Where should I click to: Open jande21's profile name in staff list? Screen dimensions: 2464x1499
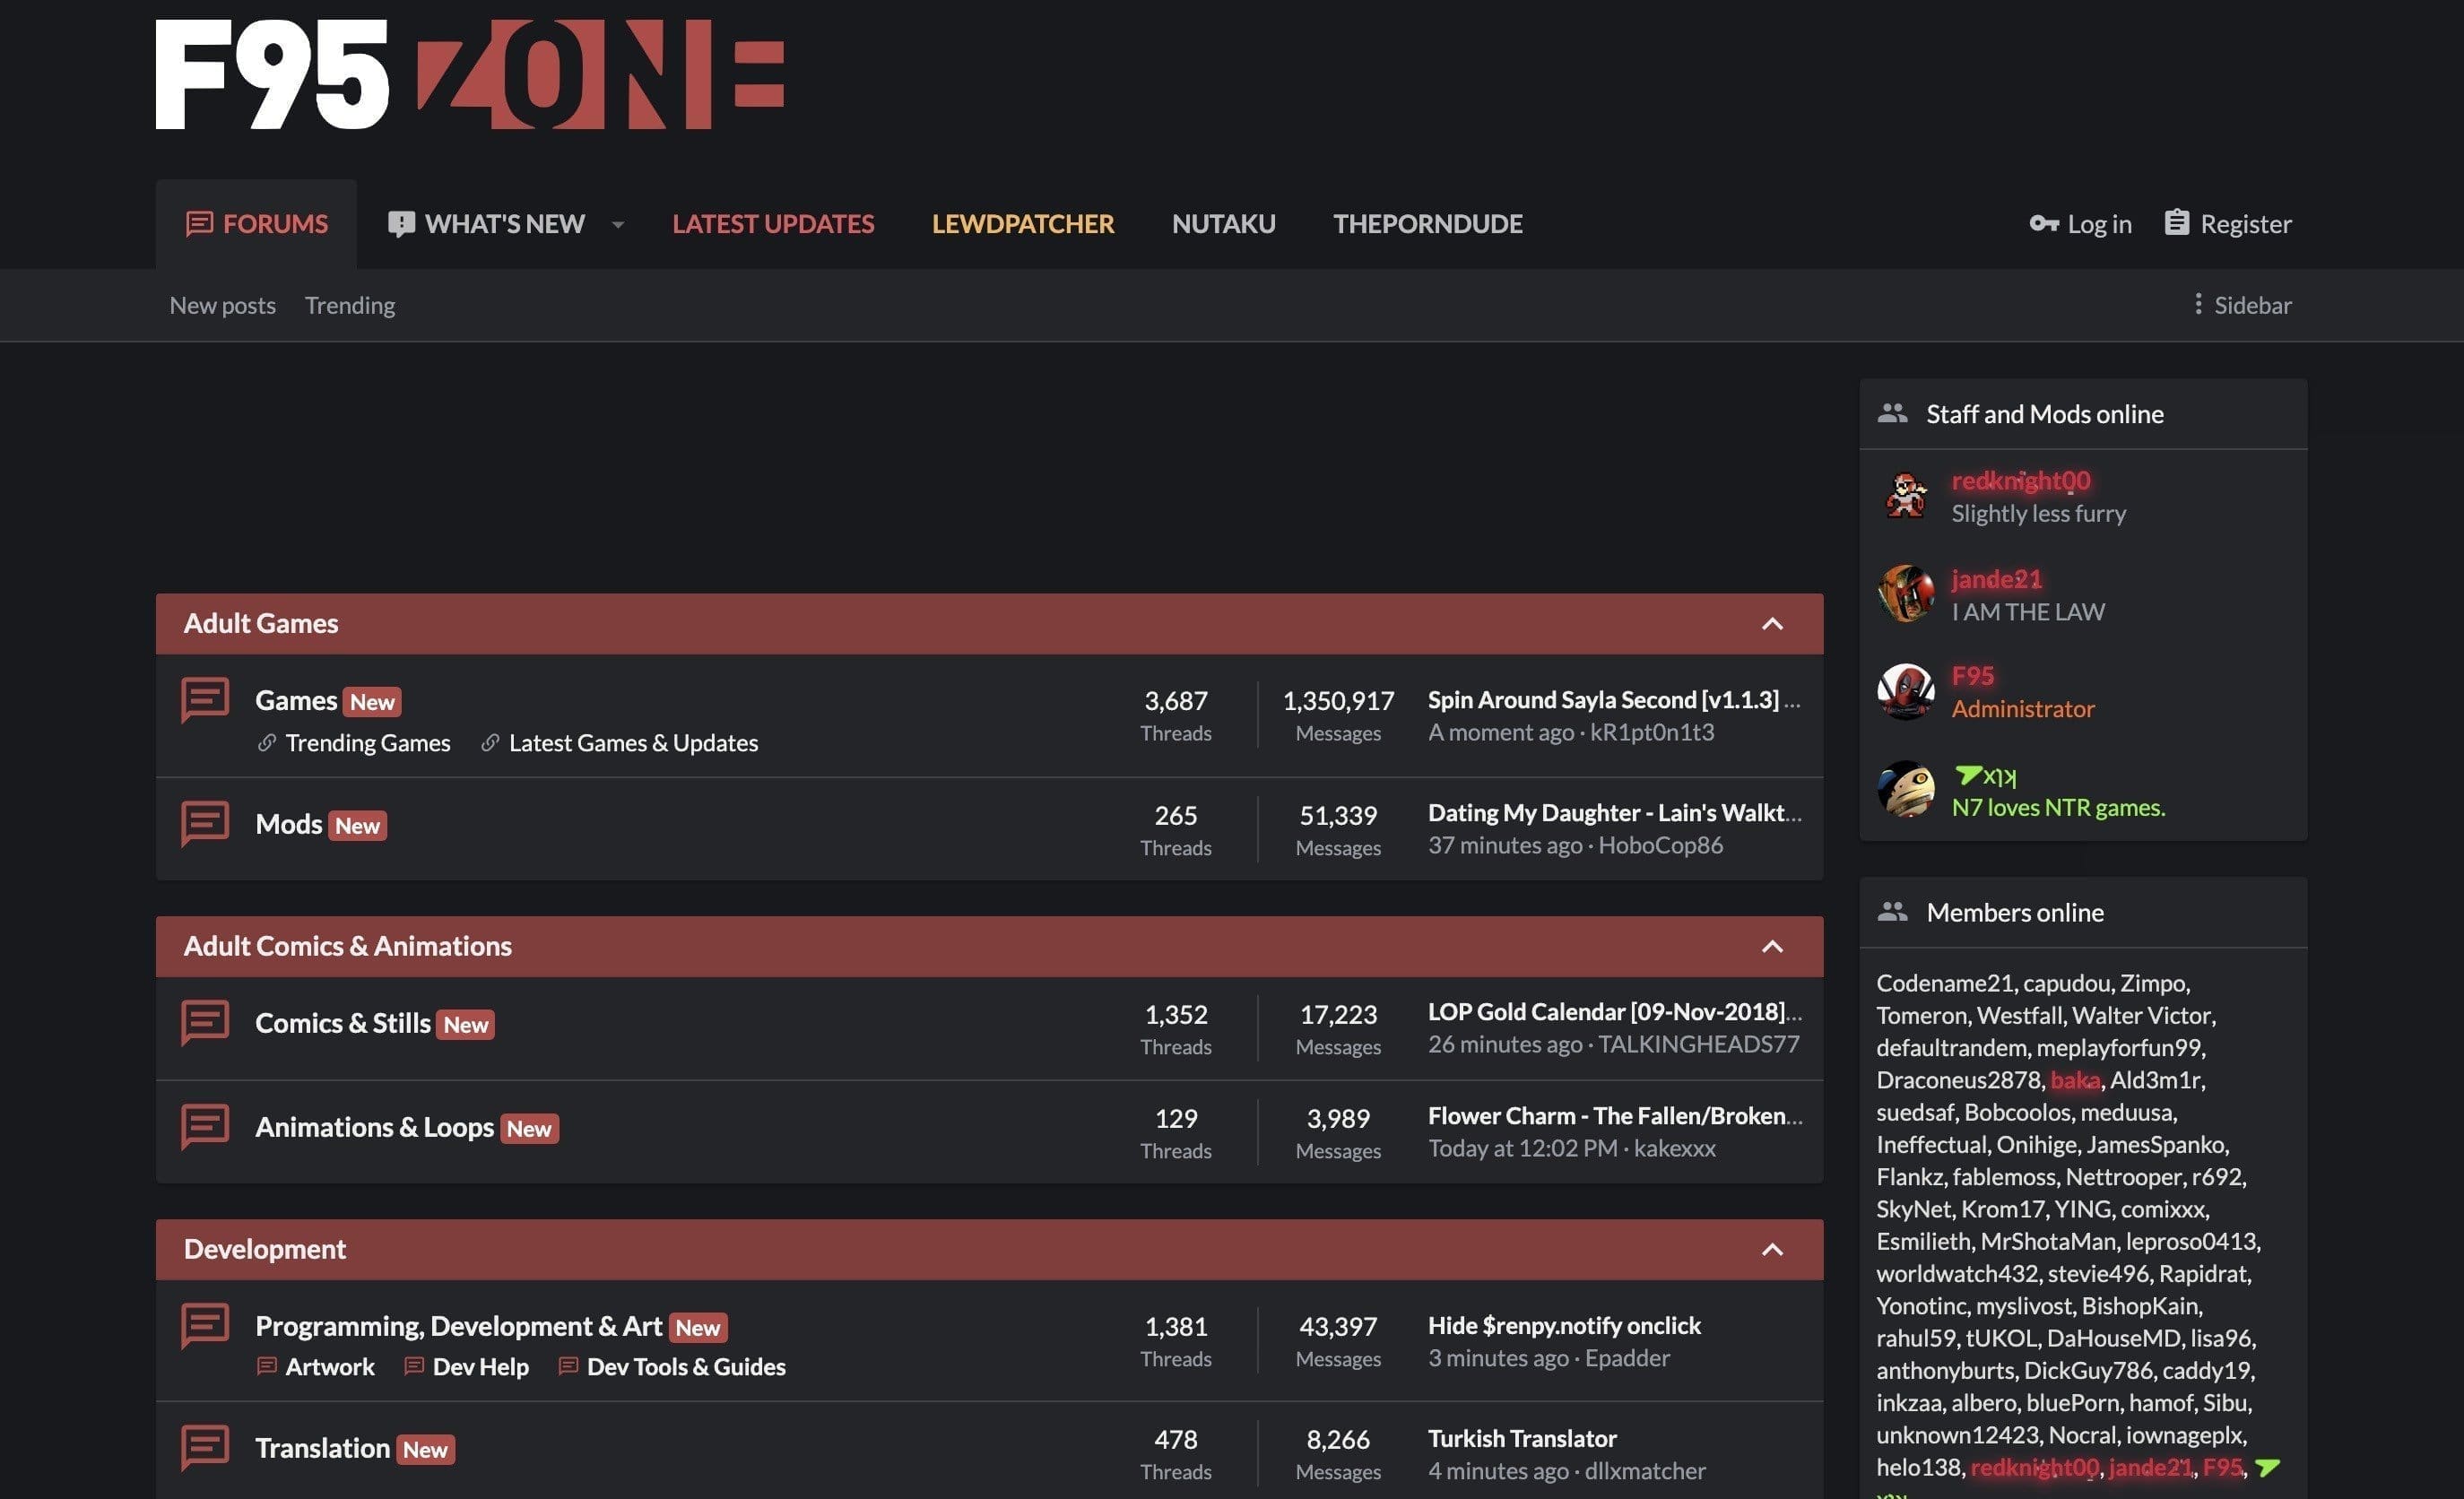click(1997, 579)
